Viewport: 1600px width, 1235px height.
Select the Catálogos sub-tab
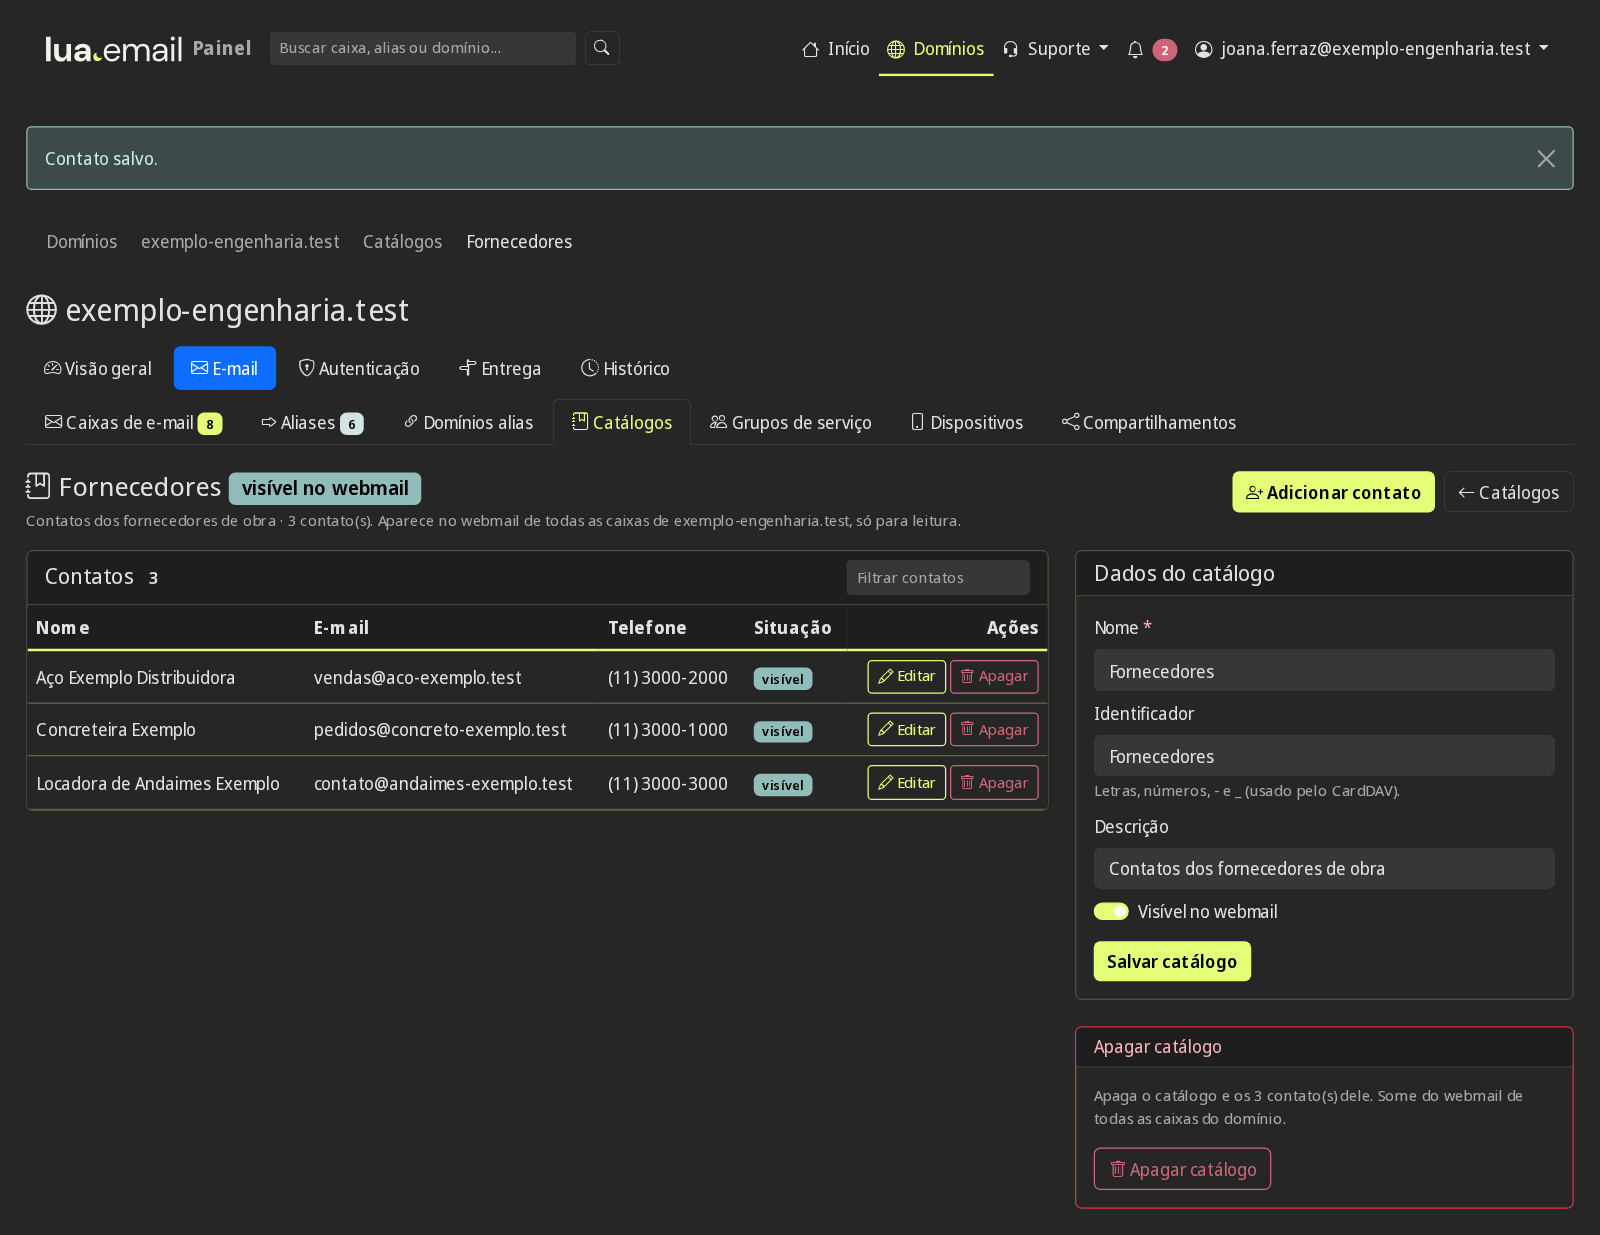click(622, 422)
